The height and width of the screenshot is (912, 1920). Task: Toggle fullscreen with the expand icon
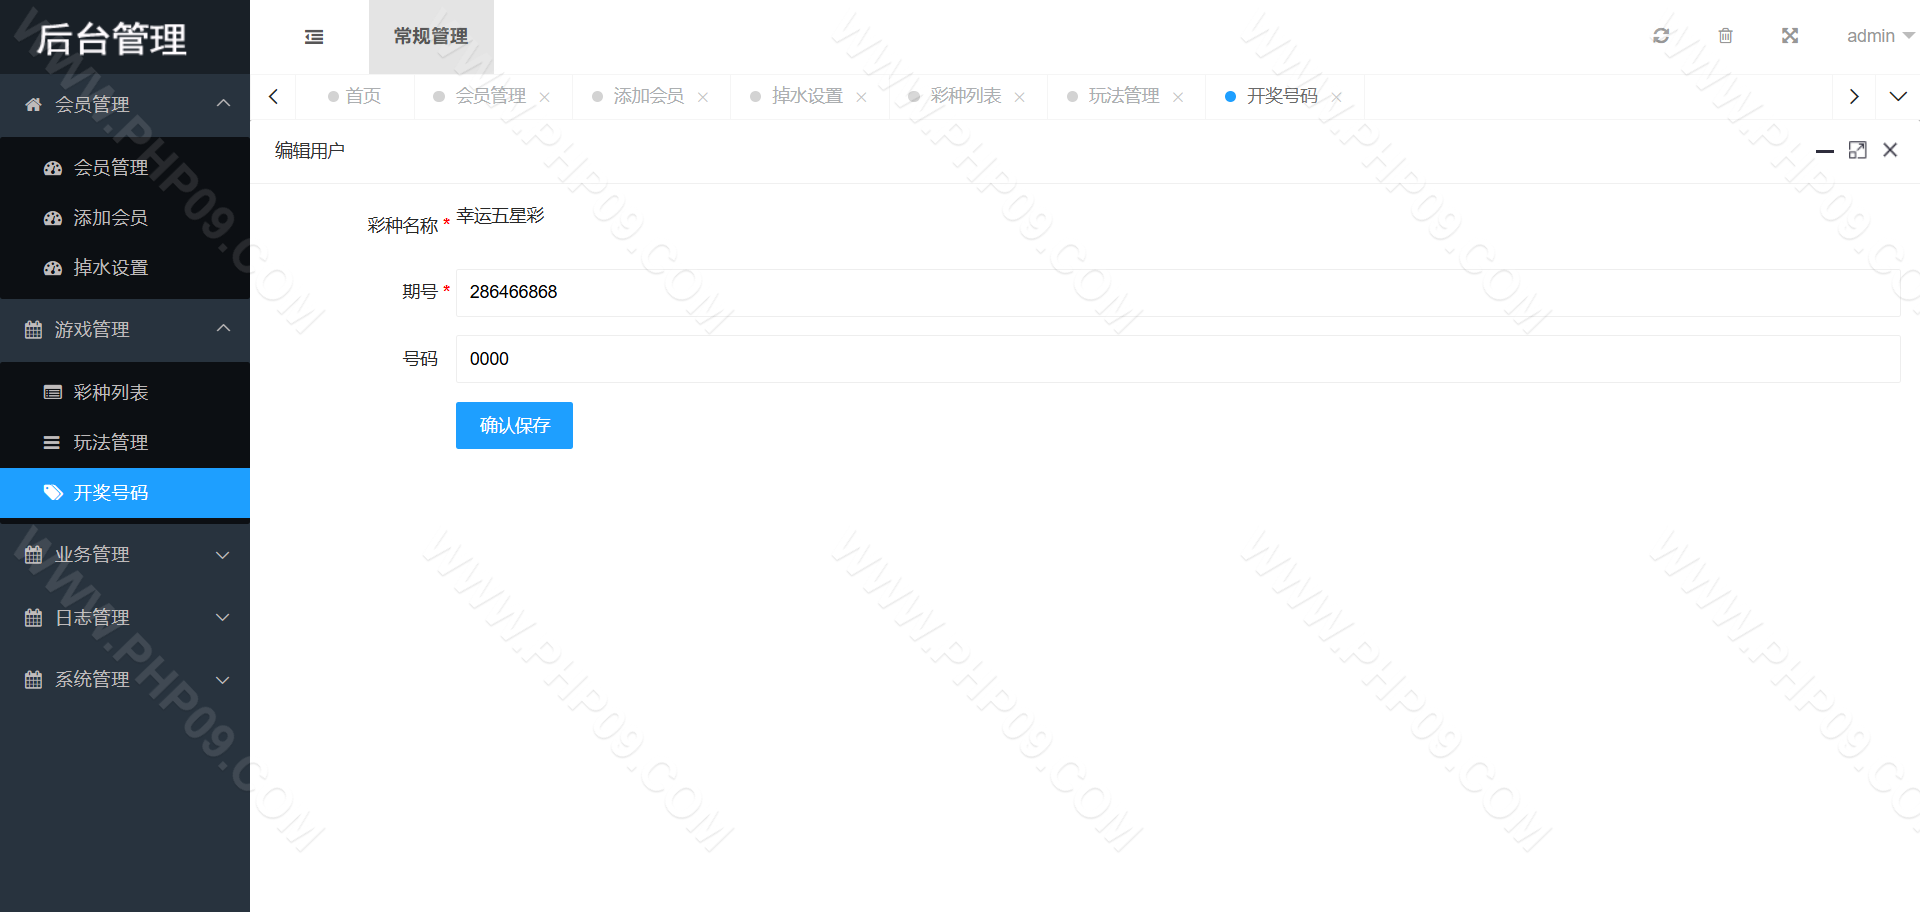[x=1790, y=36]
